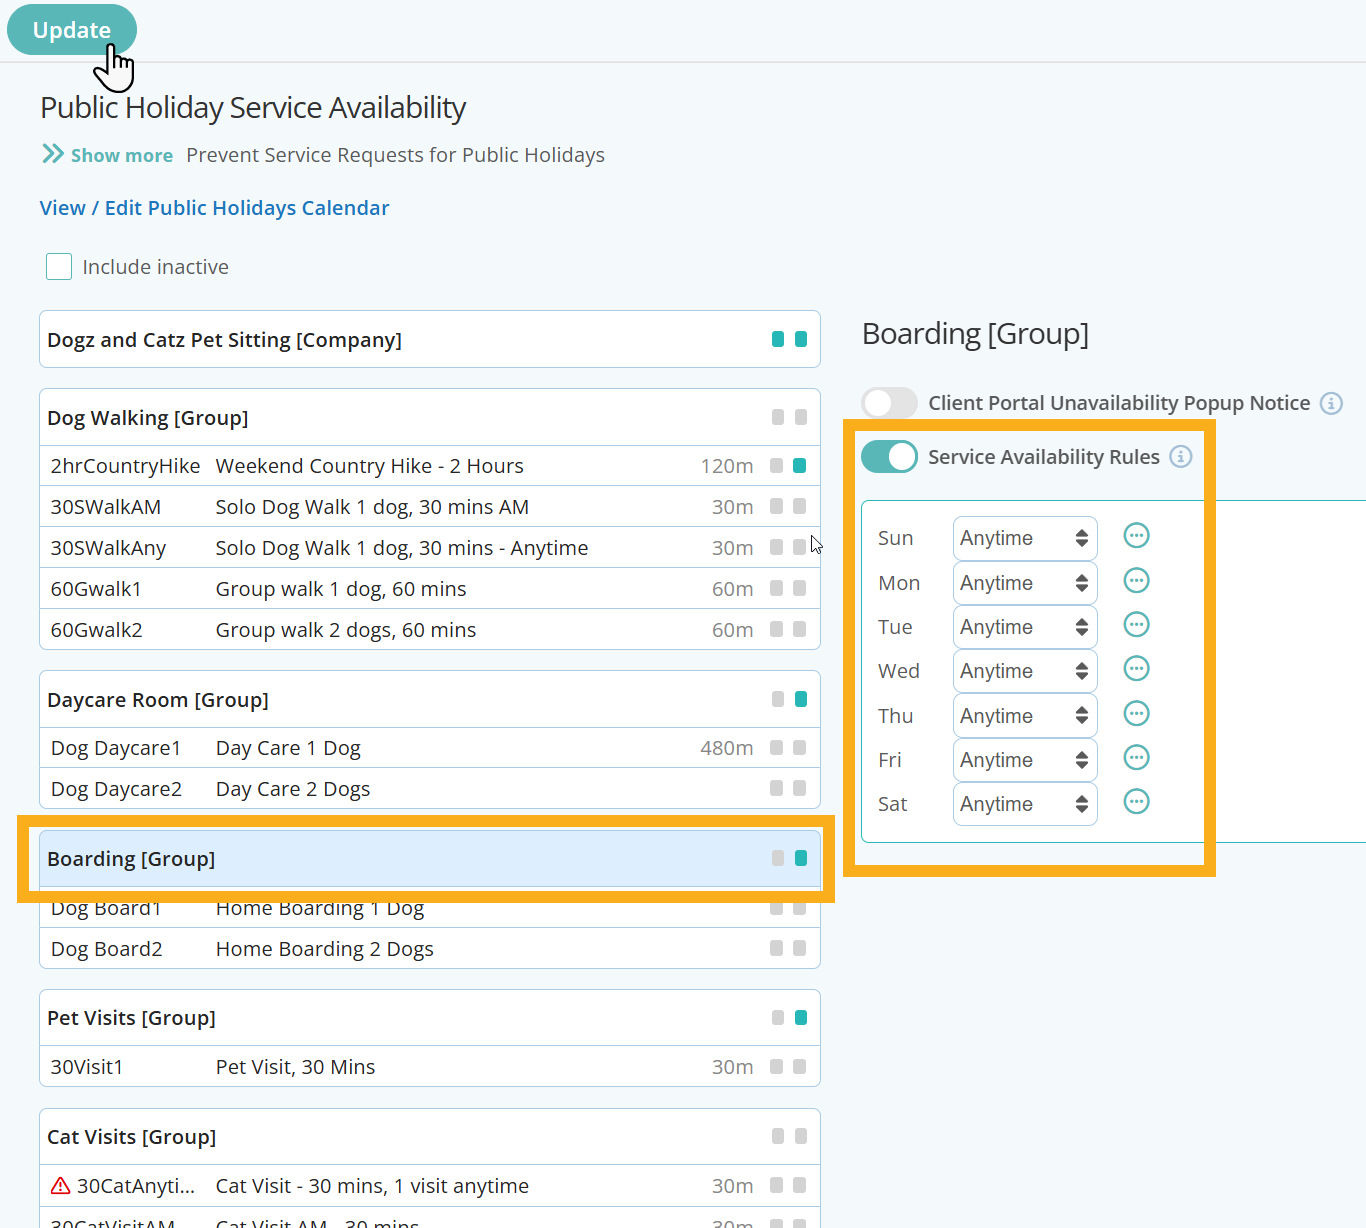1366x1228 pixels.
Task: Open options menu for Saturday availability rule
Action: [x=1136, y=801]
